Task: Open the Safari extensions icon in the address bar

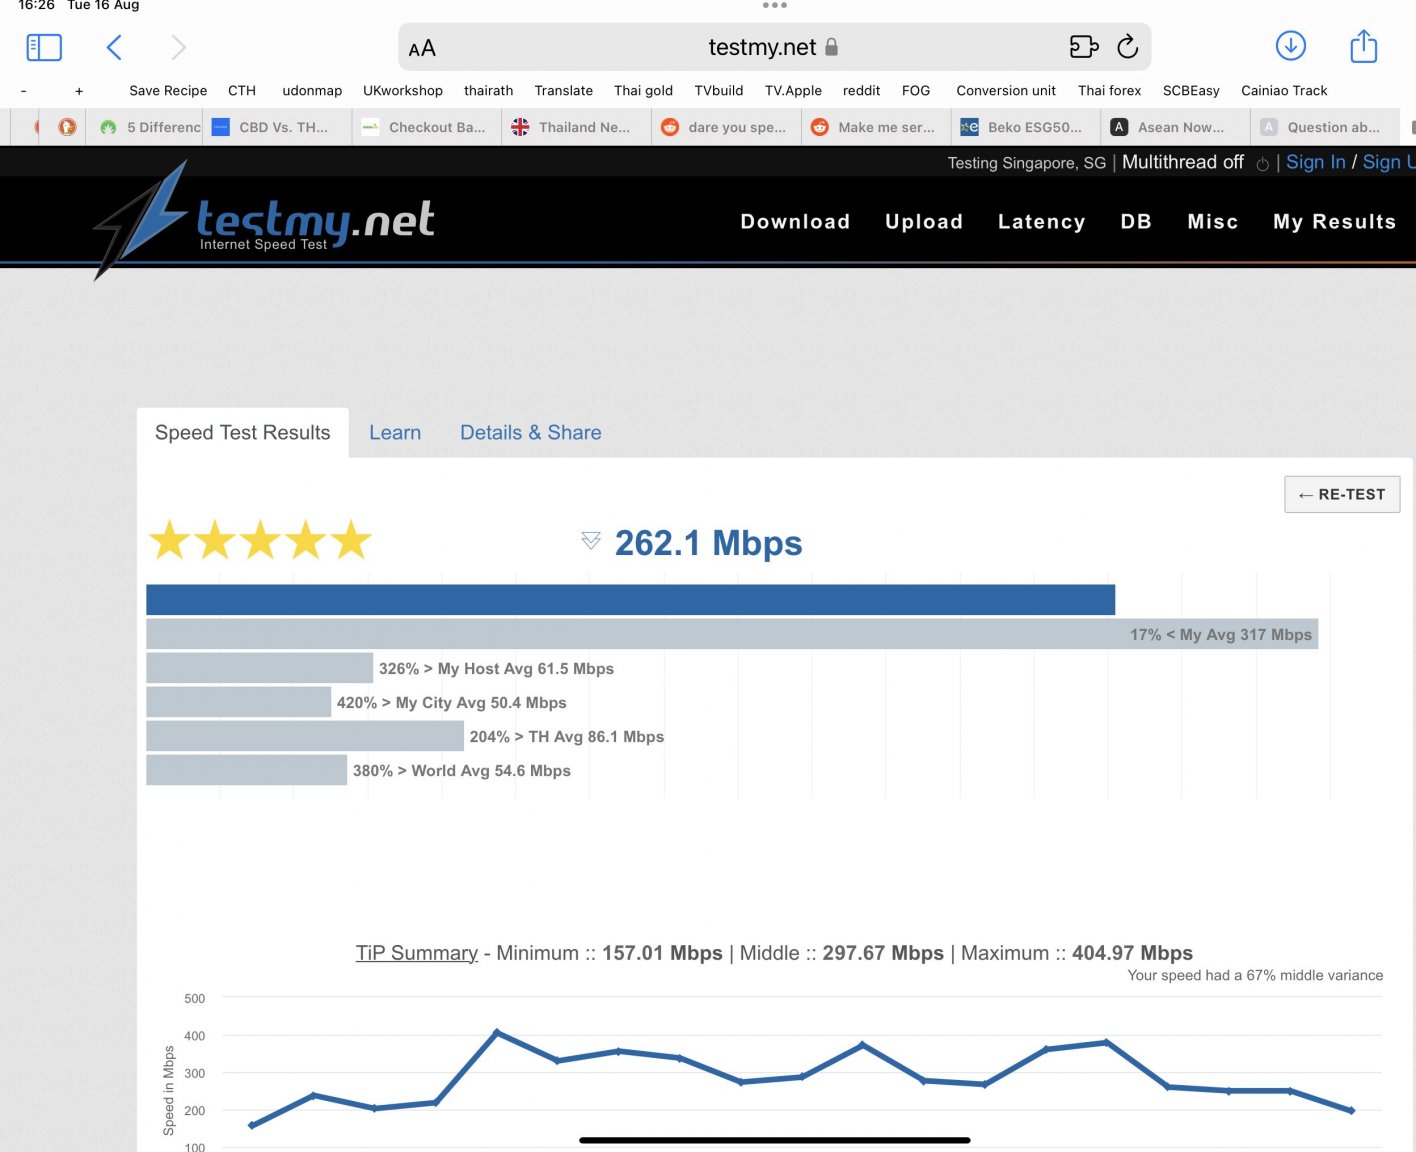Action: 1084,47
